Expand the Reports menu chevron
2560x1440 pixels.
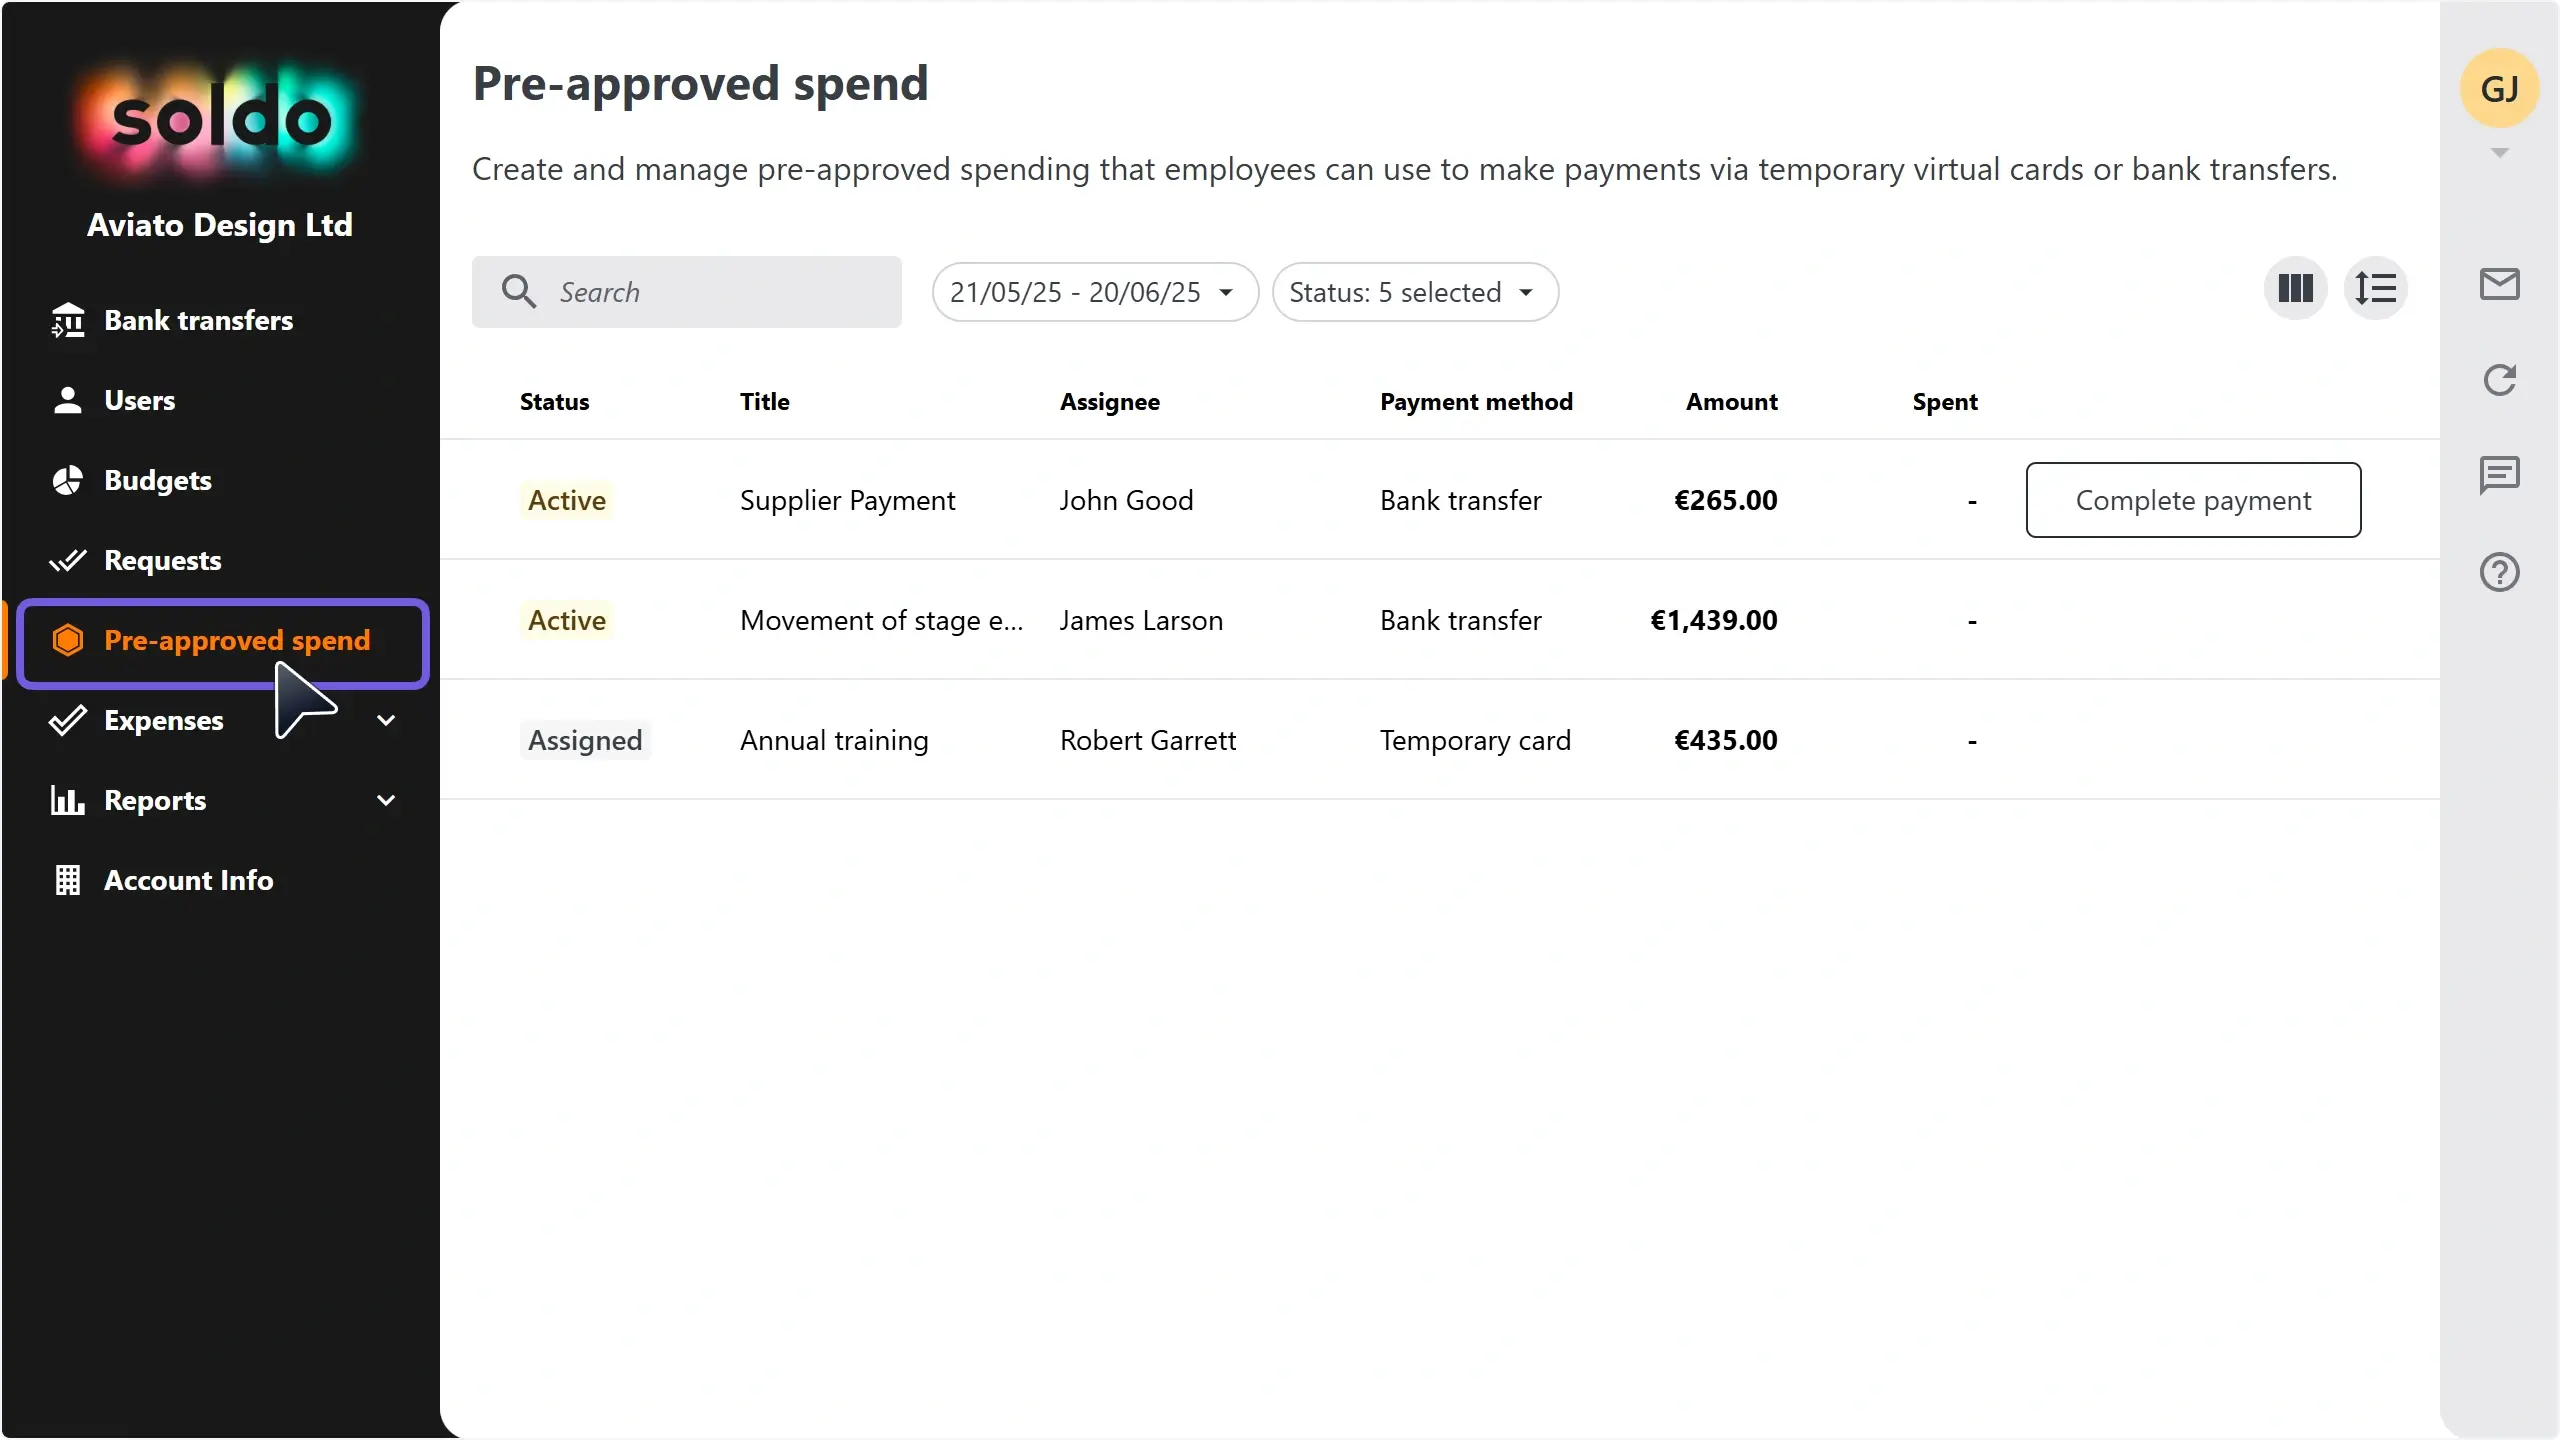(386, 800)
